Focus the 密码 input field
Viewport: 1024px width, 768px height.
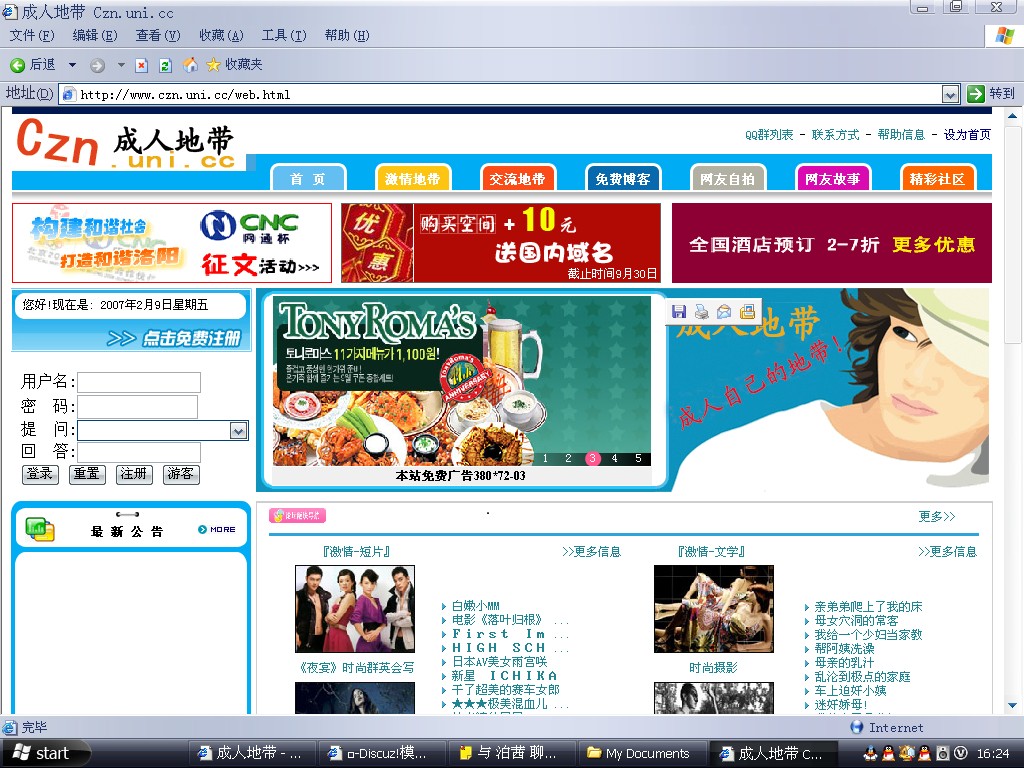[x=137, y=406]
